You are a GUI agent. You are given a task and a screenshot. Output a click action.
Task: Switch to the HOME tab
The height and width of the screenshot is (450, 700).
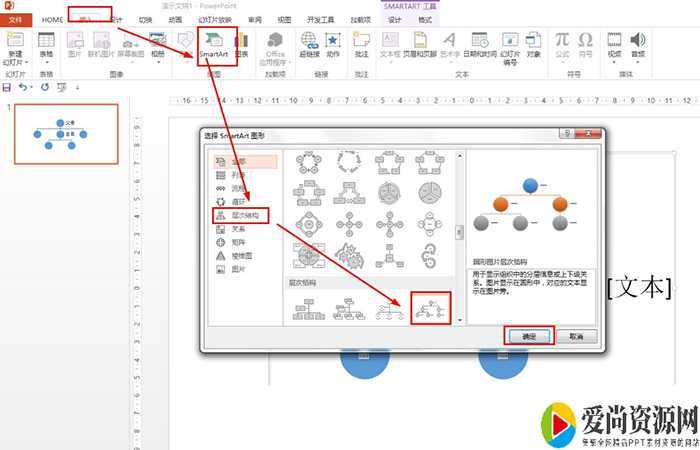53,20
